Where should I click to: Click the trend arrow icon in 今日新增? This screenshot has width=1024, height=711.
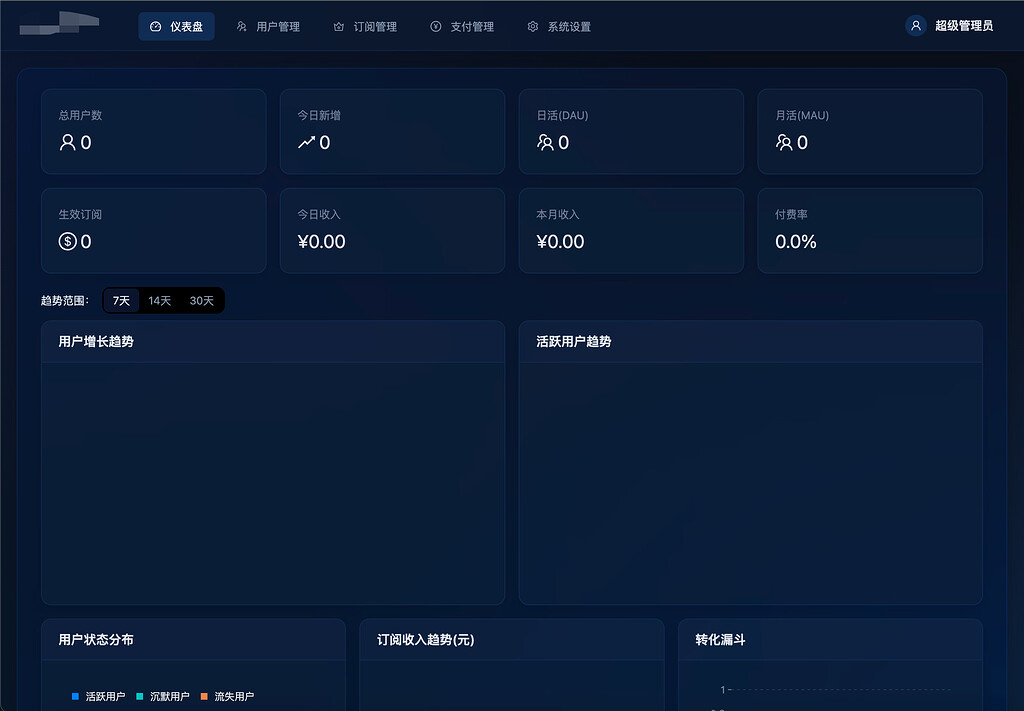(306, 142)
